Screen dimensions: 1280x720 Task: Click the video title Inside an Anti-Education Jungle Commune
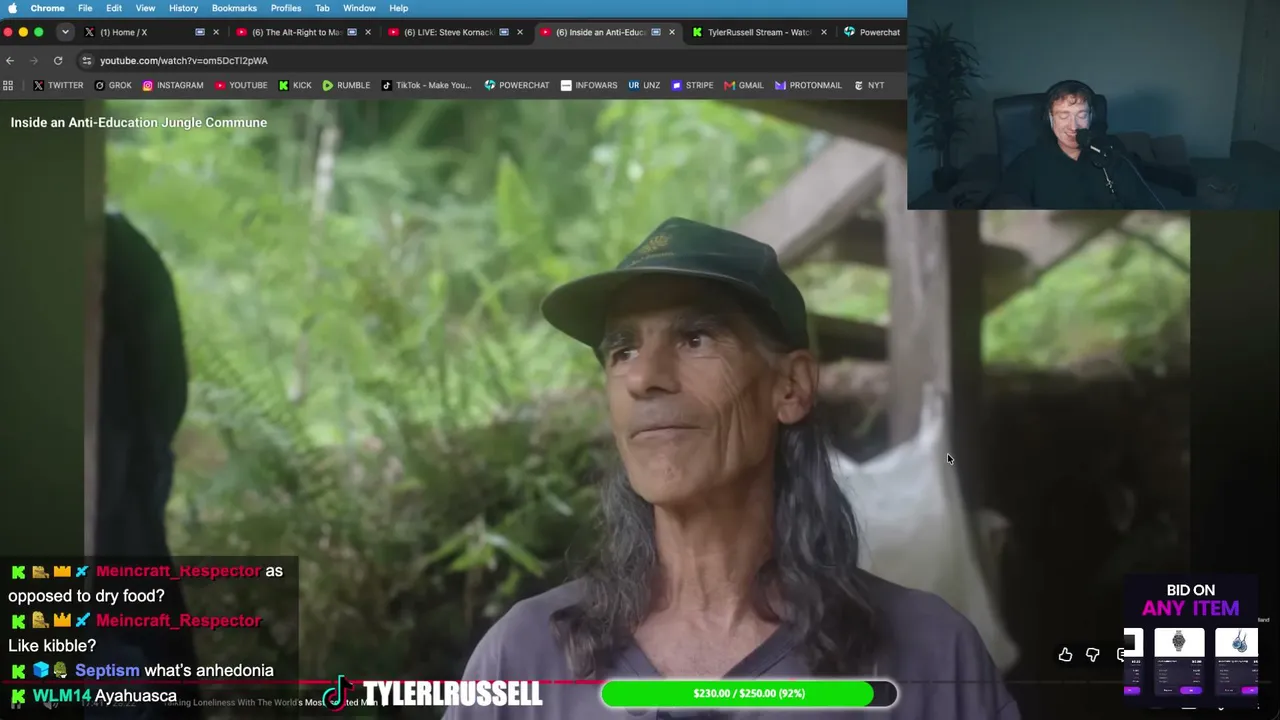139,122
